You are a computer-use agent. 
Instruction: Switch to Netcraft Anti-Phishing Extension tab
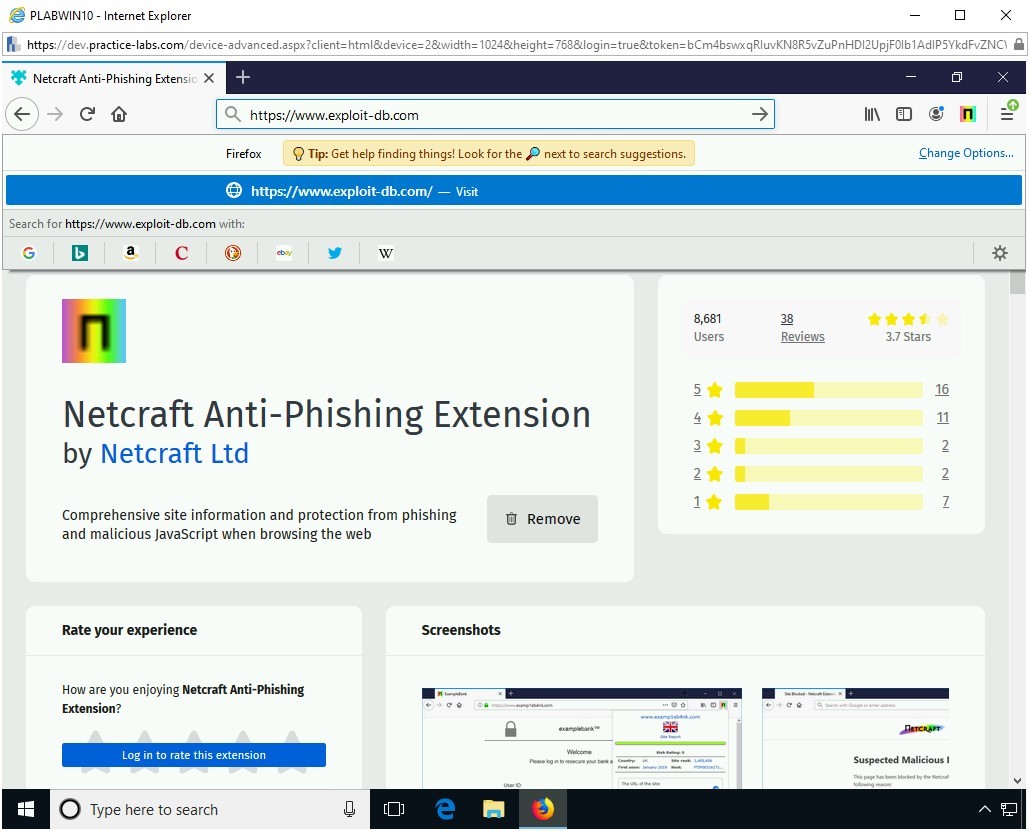tap(110, 78)
